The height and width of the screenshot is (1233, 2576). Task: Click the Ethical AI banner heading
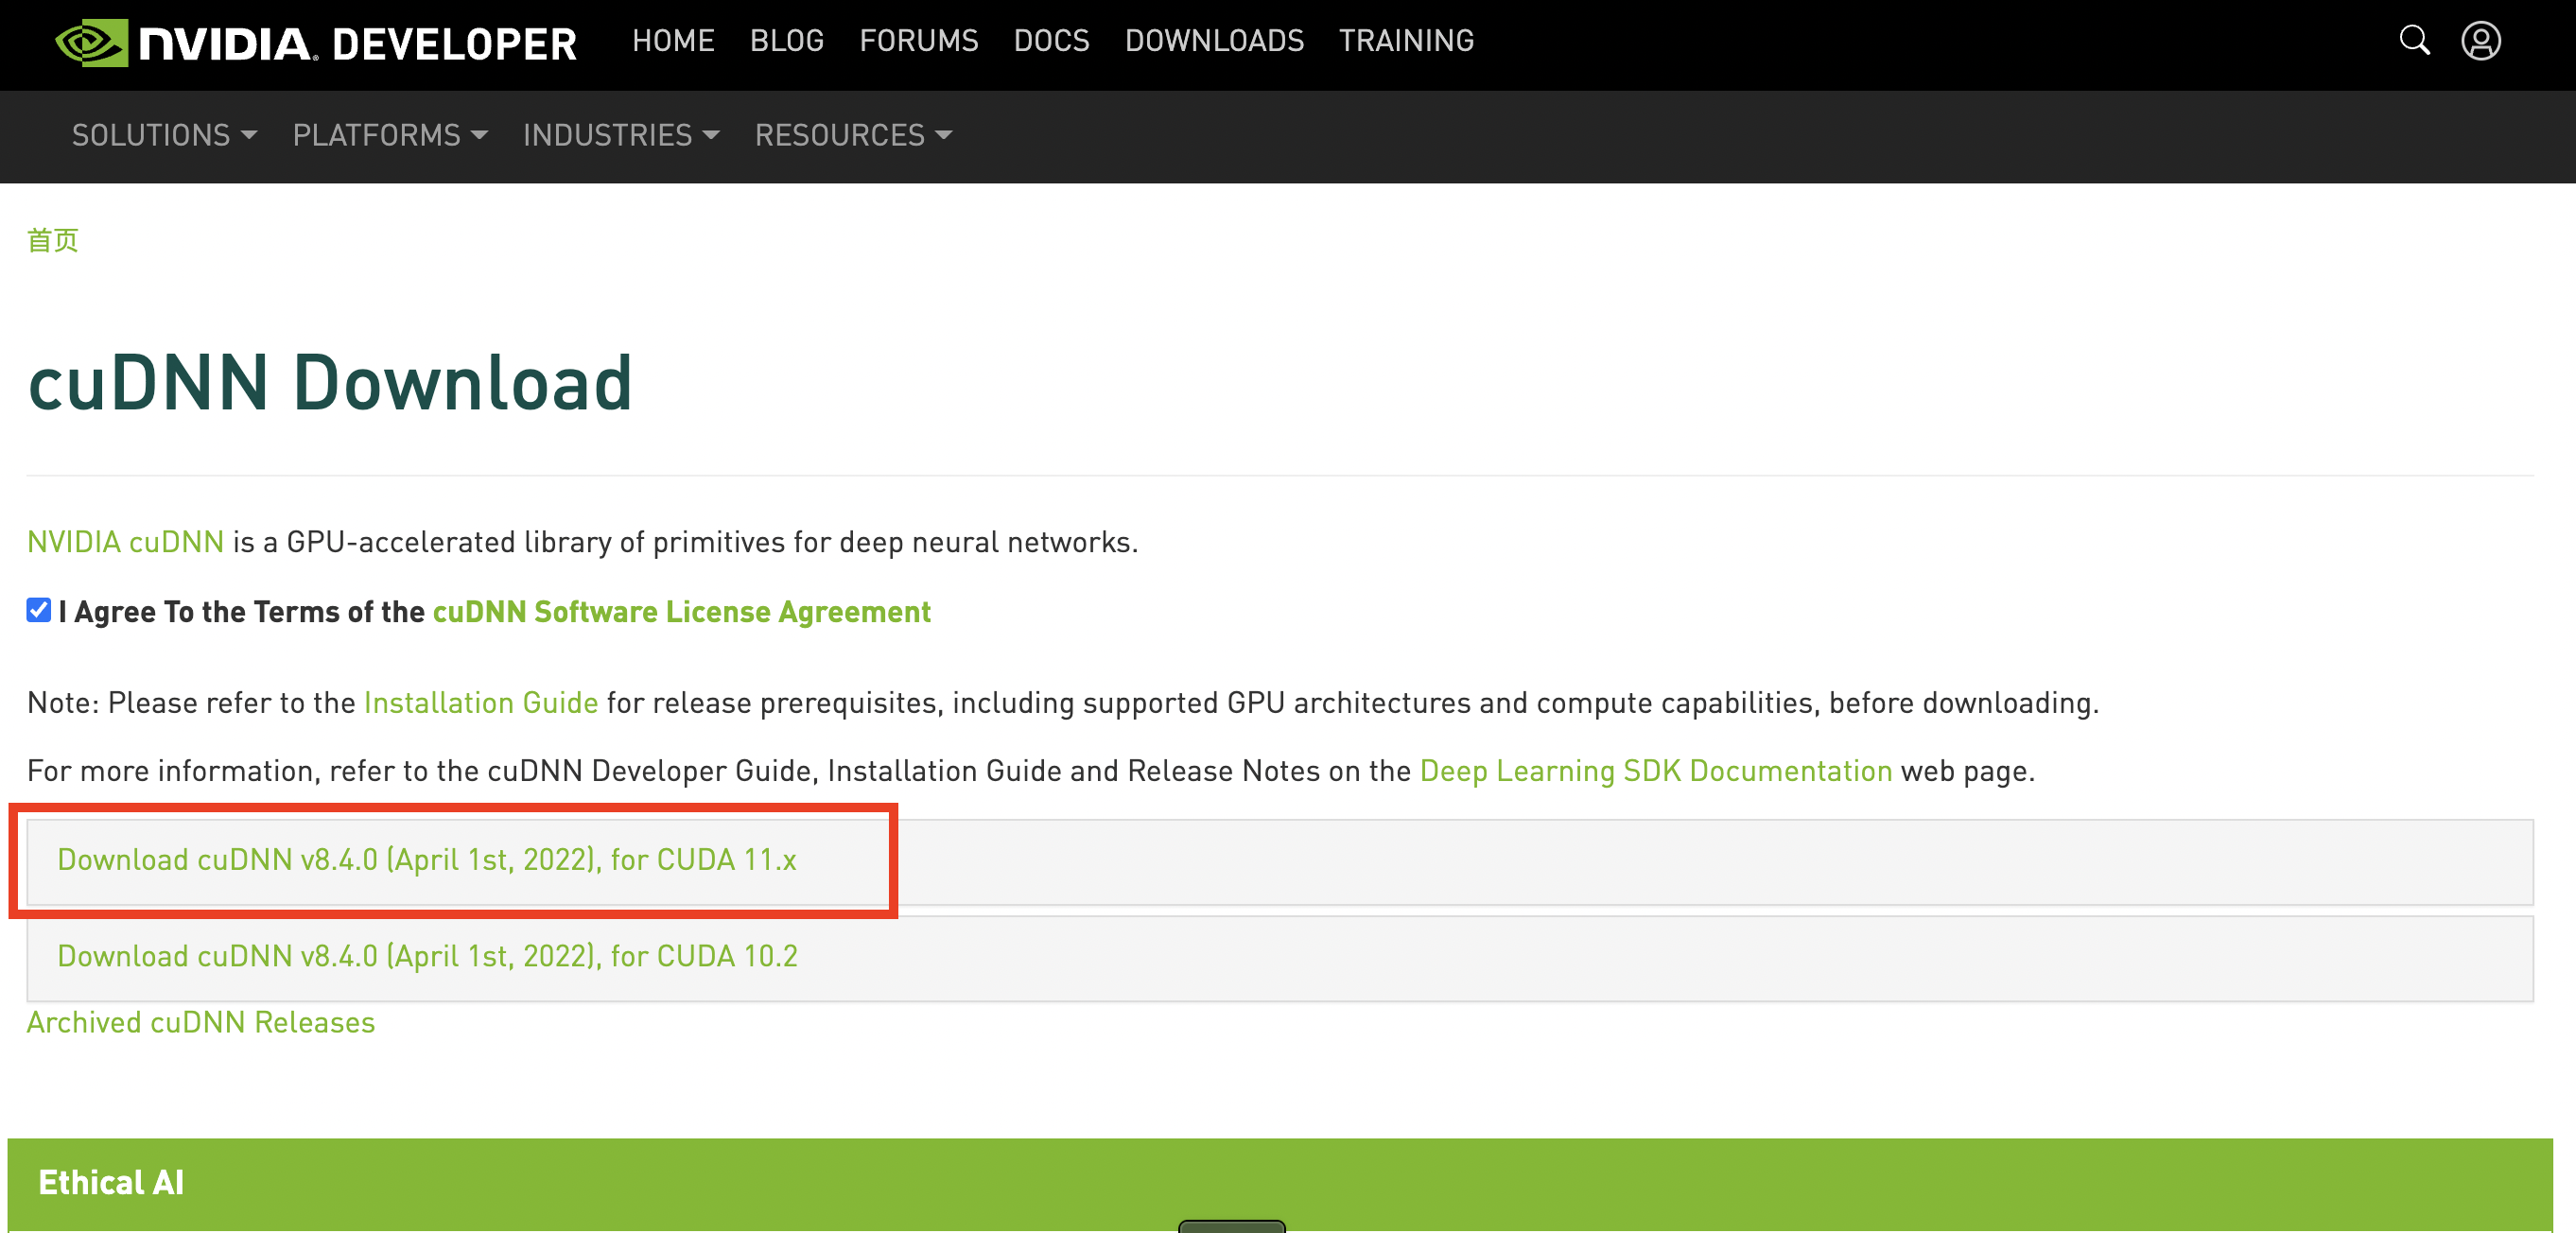(111, 1183)
